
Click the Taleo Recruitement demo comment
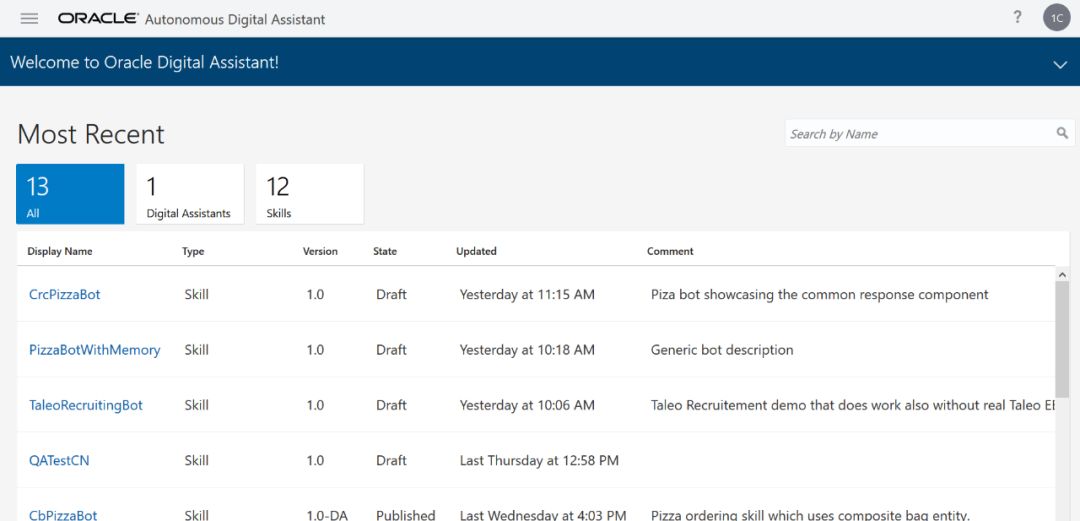click(853, 405)
